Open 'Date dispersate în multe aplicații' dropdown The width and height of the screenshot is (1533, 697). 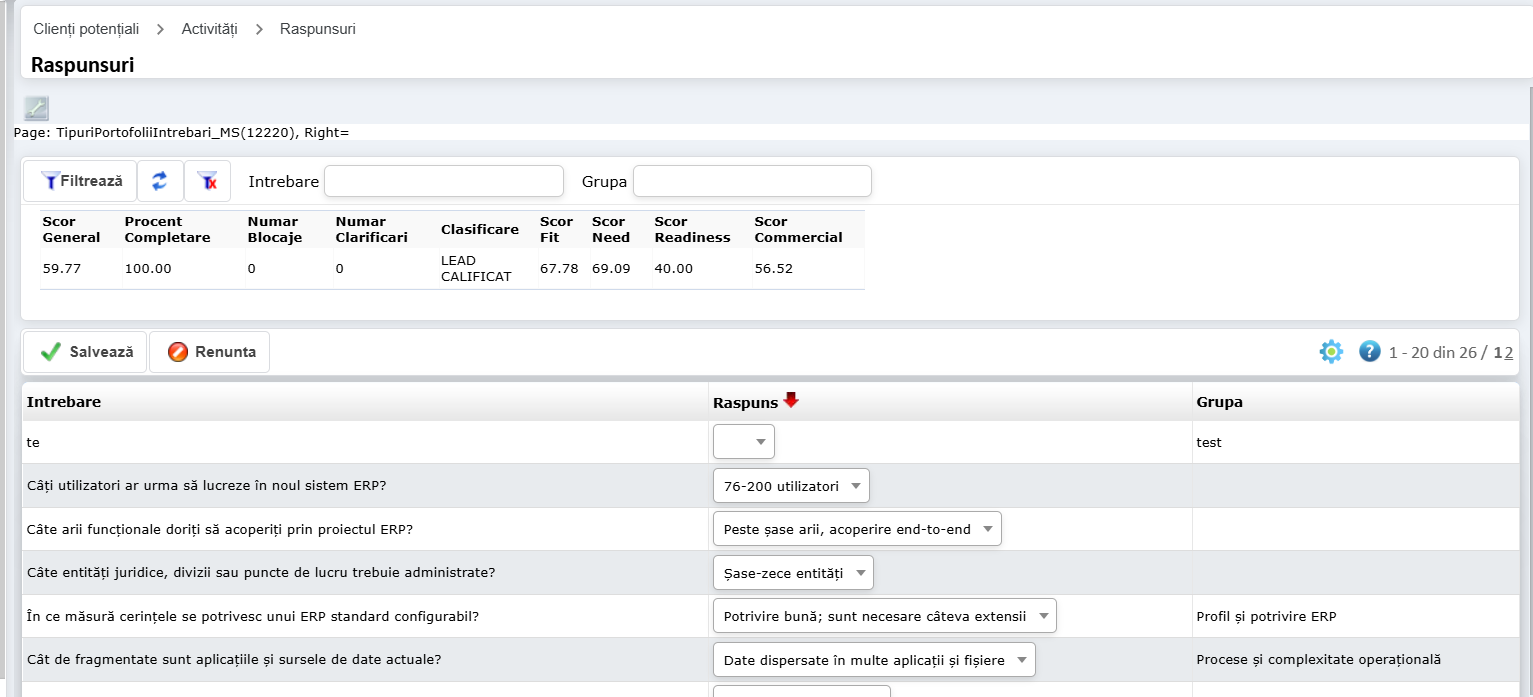point(874,660)
